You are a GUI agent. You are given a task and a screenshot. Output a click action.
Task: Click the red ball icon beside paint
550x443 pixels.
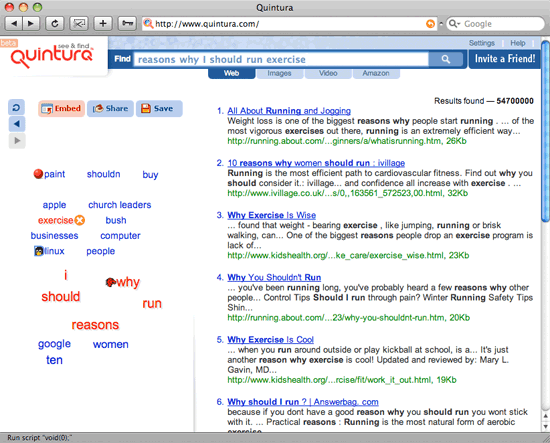coord(38,174)
